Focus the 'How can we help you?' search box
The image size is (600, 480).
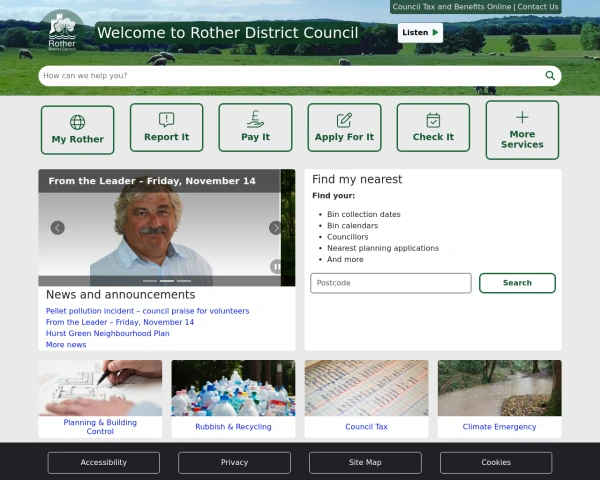[x=290, y=76]
